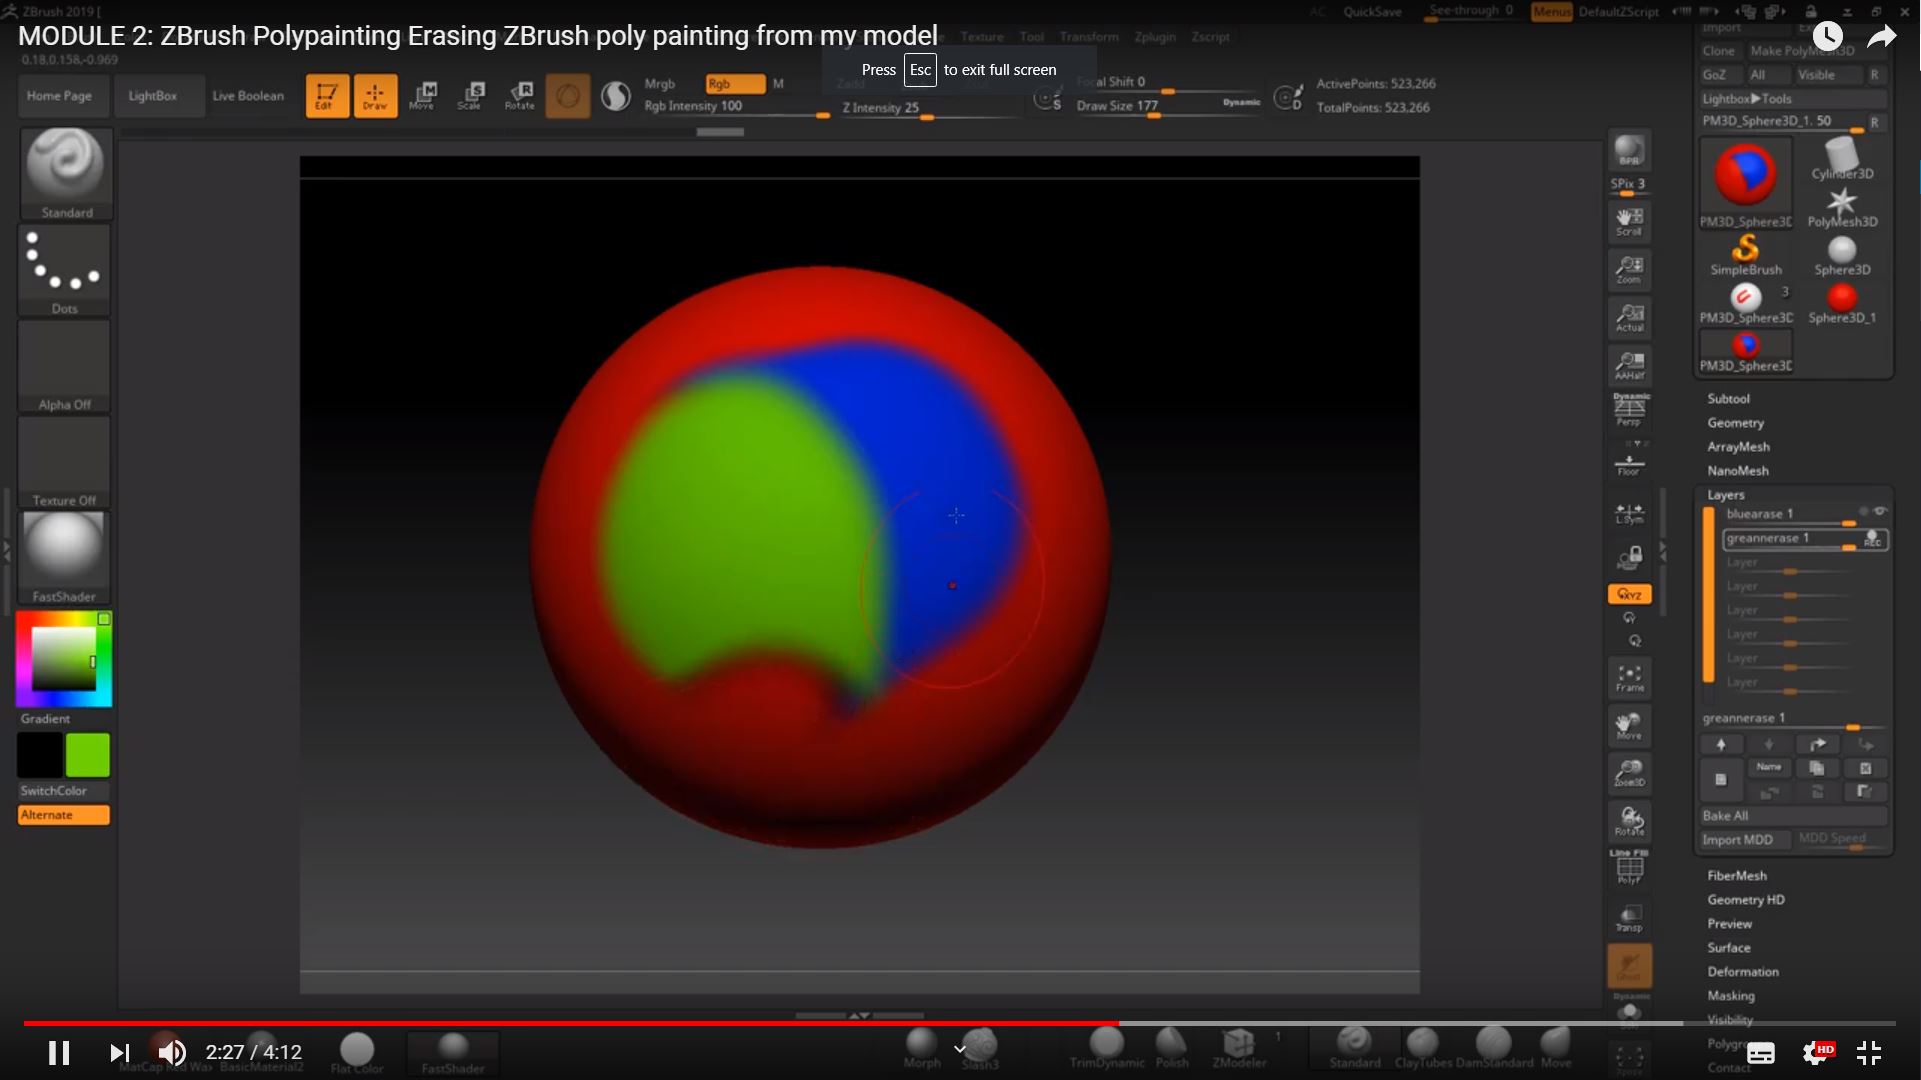The width and height of the screenshot is (1921, 1080).
Task: Expand the Geometry section
Action: click(1735, 423)
